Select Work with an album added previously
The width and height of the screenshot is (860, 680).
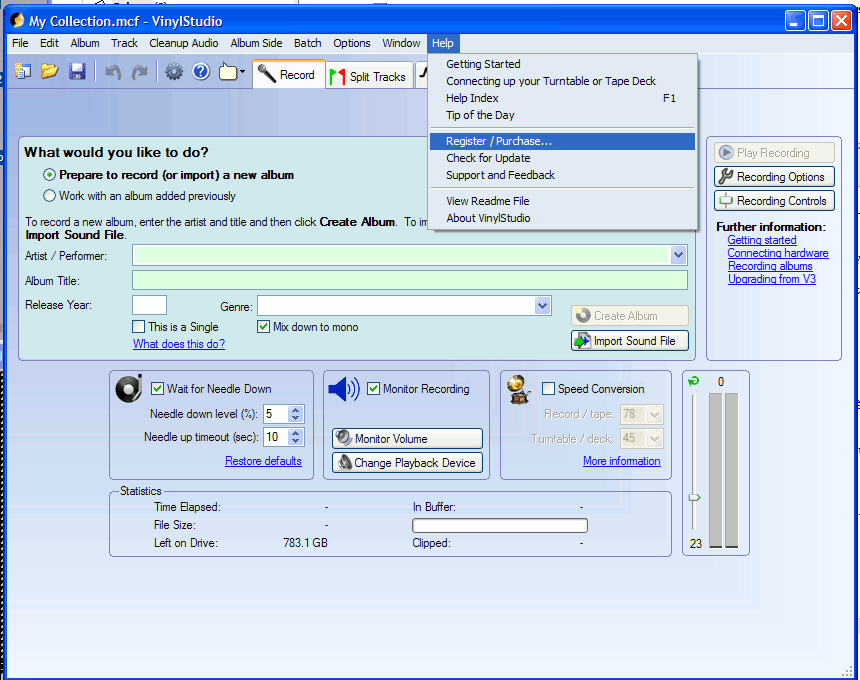[x=50, y=196]
